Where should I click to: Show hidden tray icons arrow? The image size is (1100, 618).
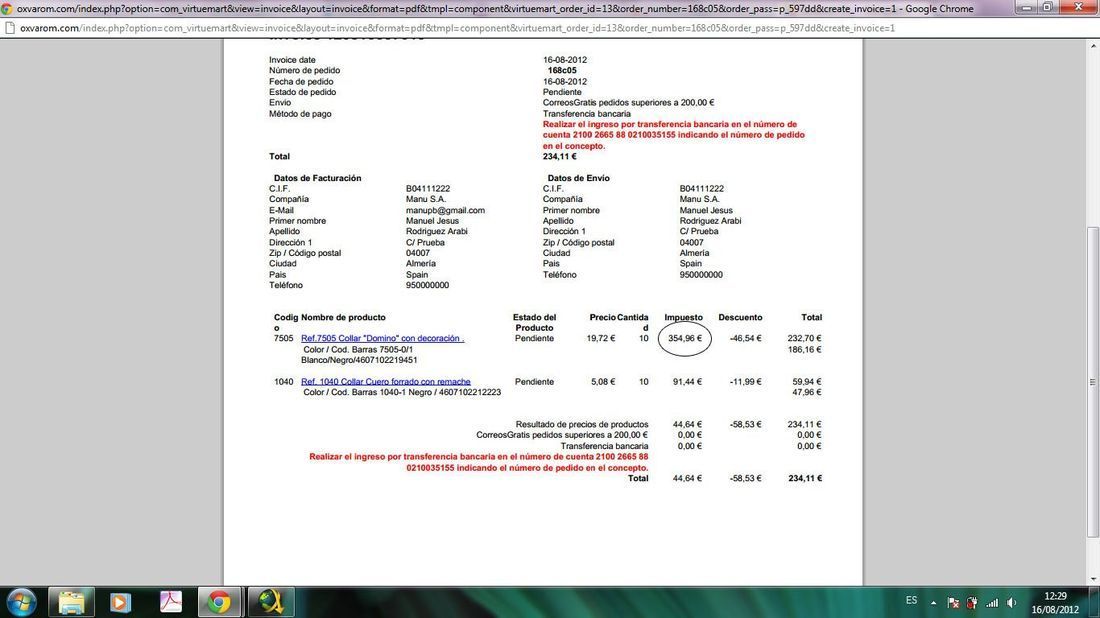[933, 603]
